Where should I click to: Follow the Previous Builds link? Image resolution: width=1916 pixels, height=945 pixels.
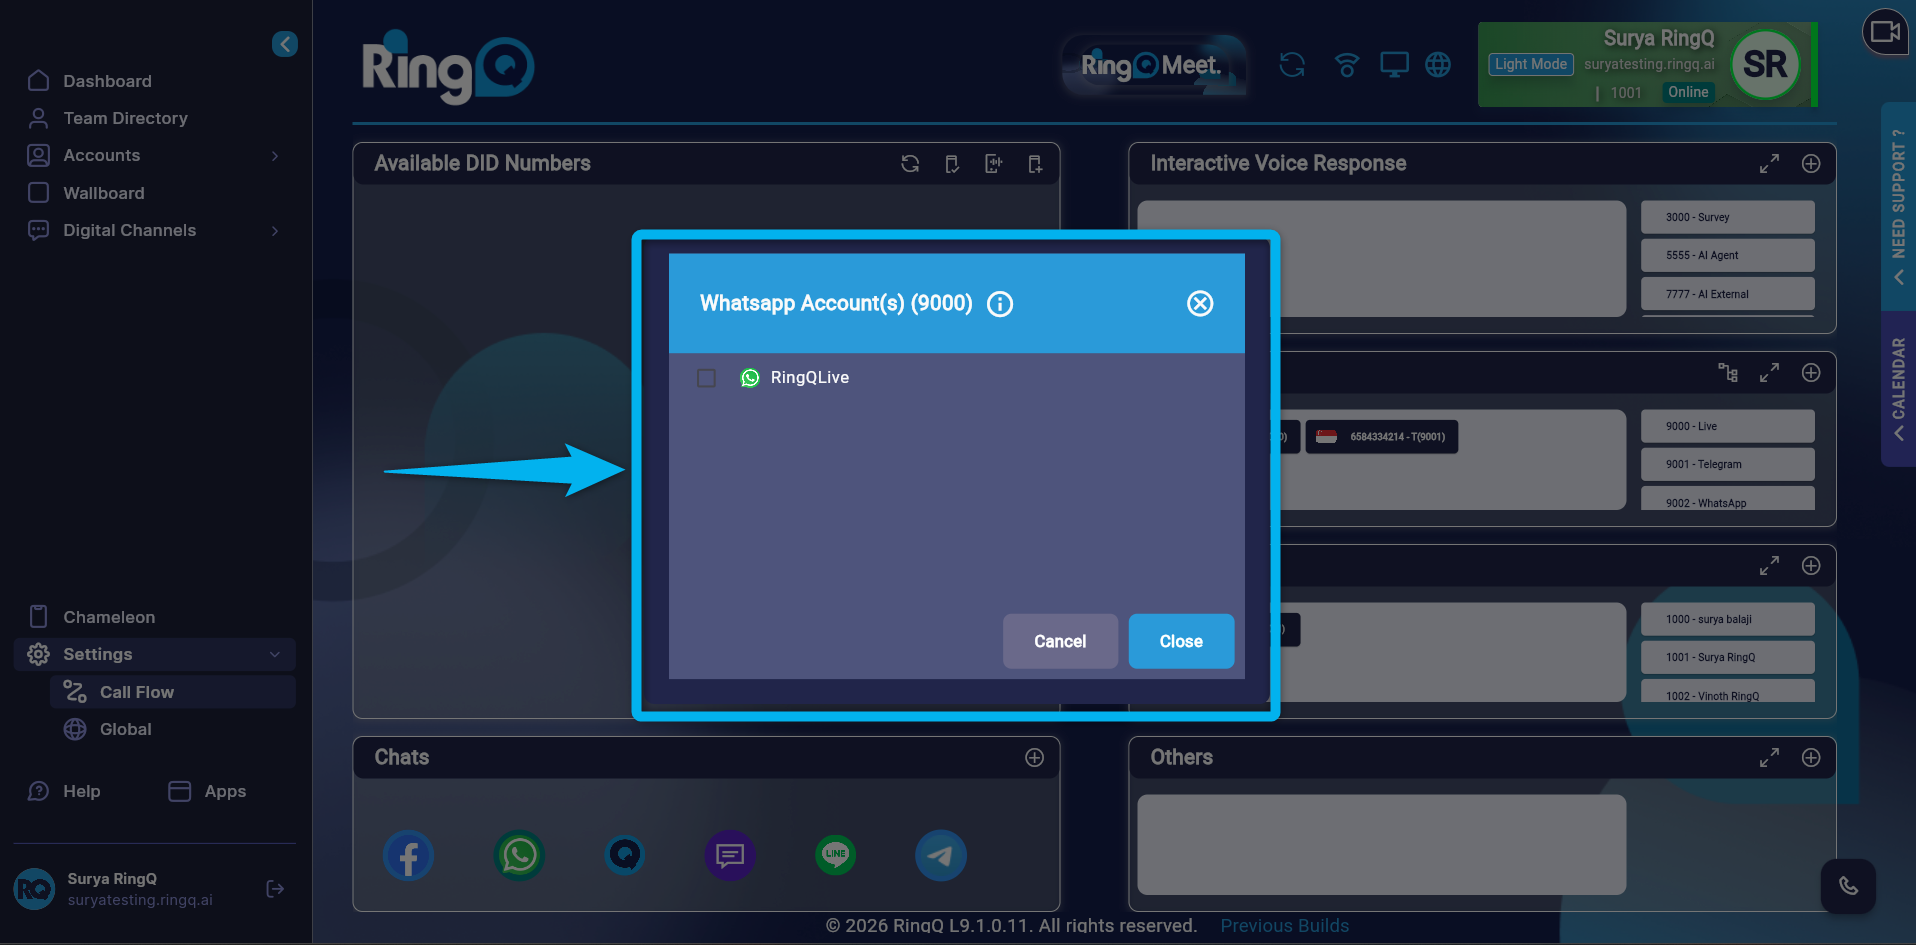point(1285,926)
